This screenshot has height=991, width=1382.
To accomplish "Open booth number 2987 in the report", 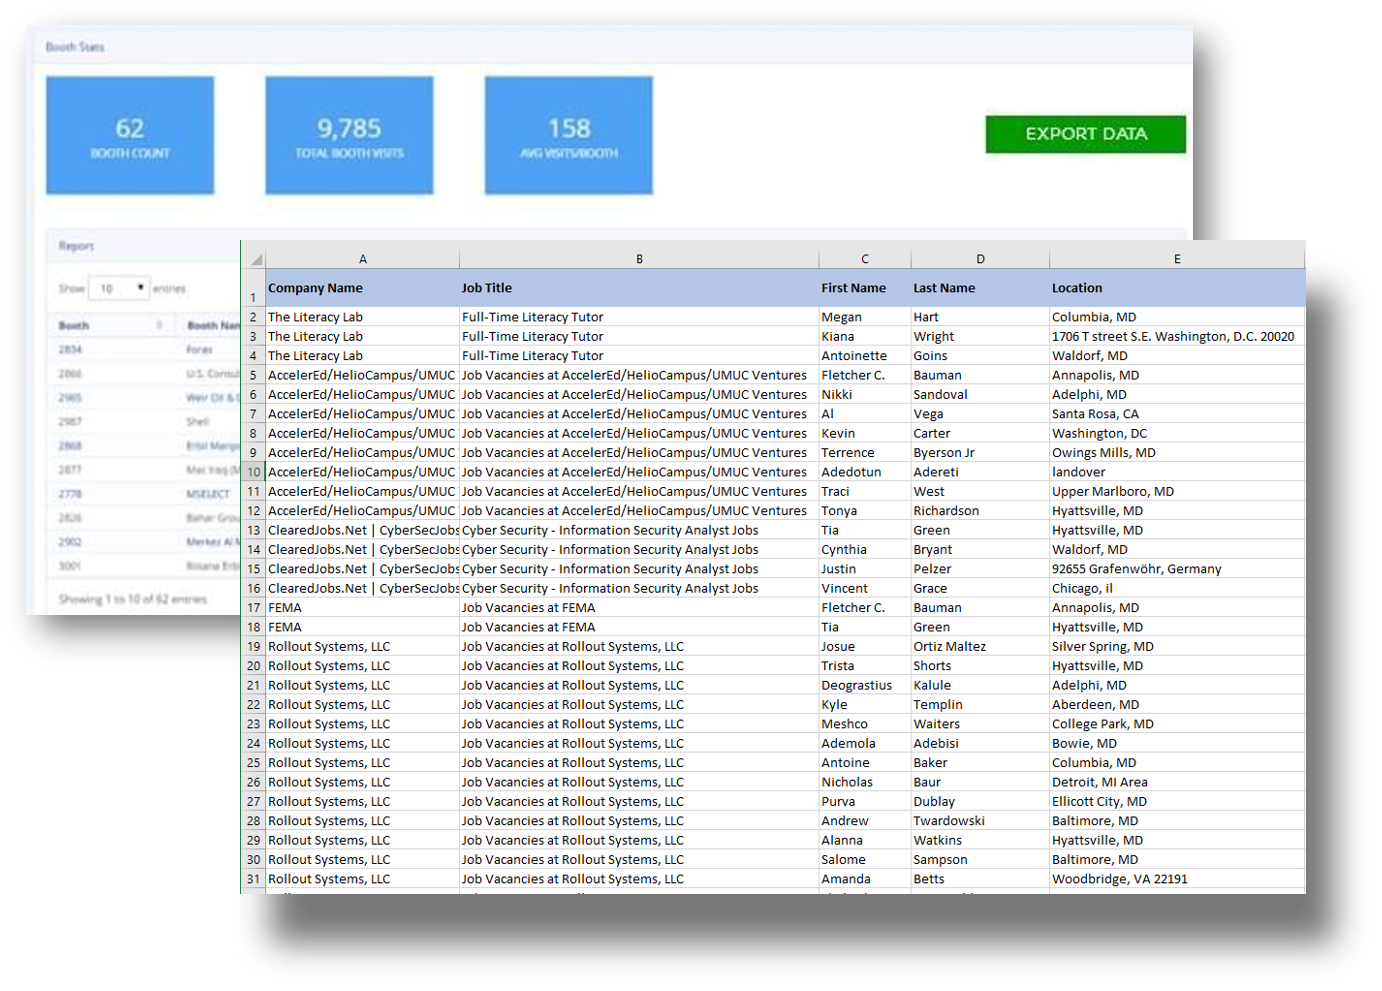I will [x=70, y=421].
